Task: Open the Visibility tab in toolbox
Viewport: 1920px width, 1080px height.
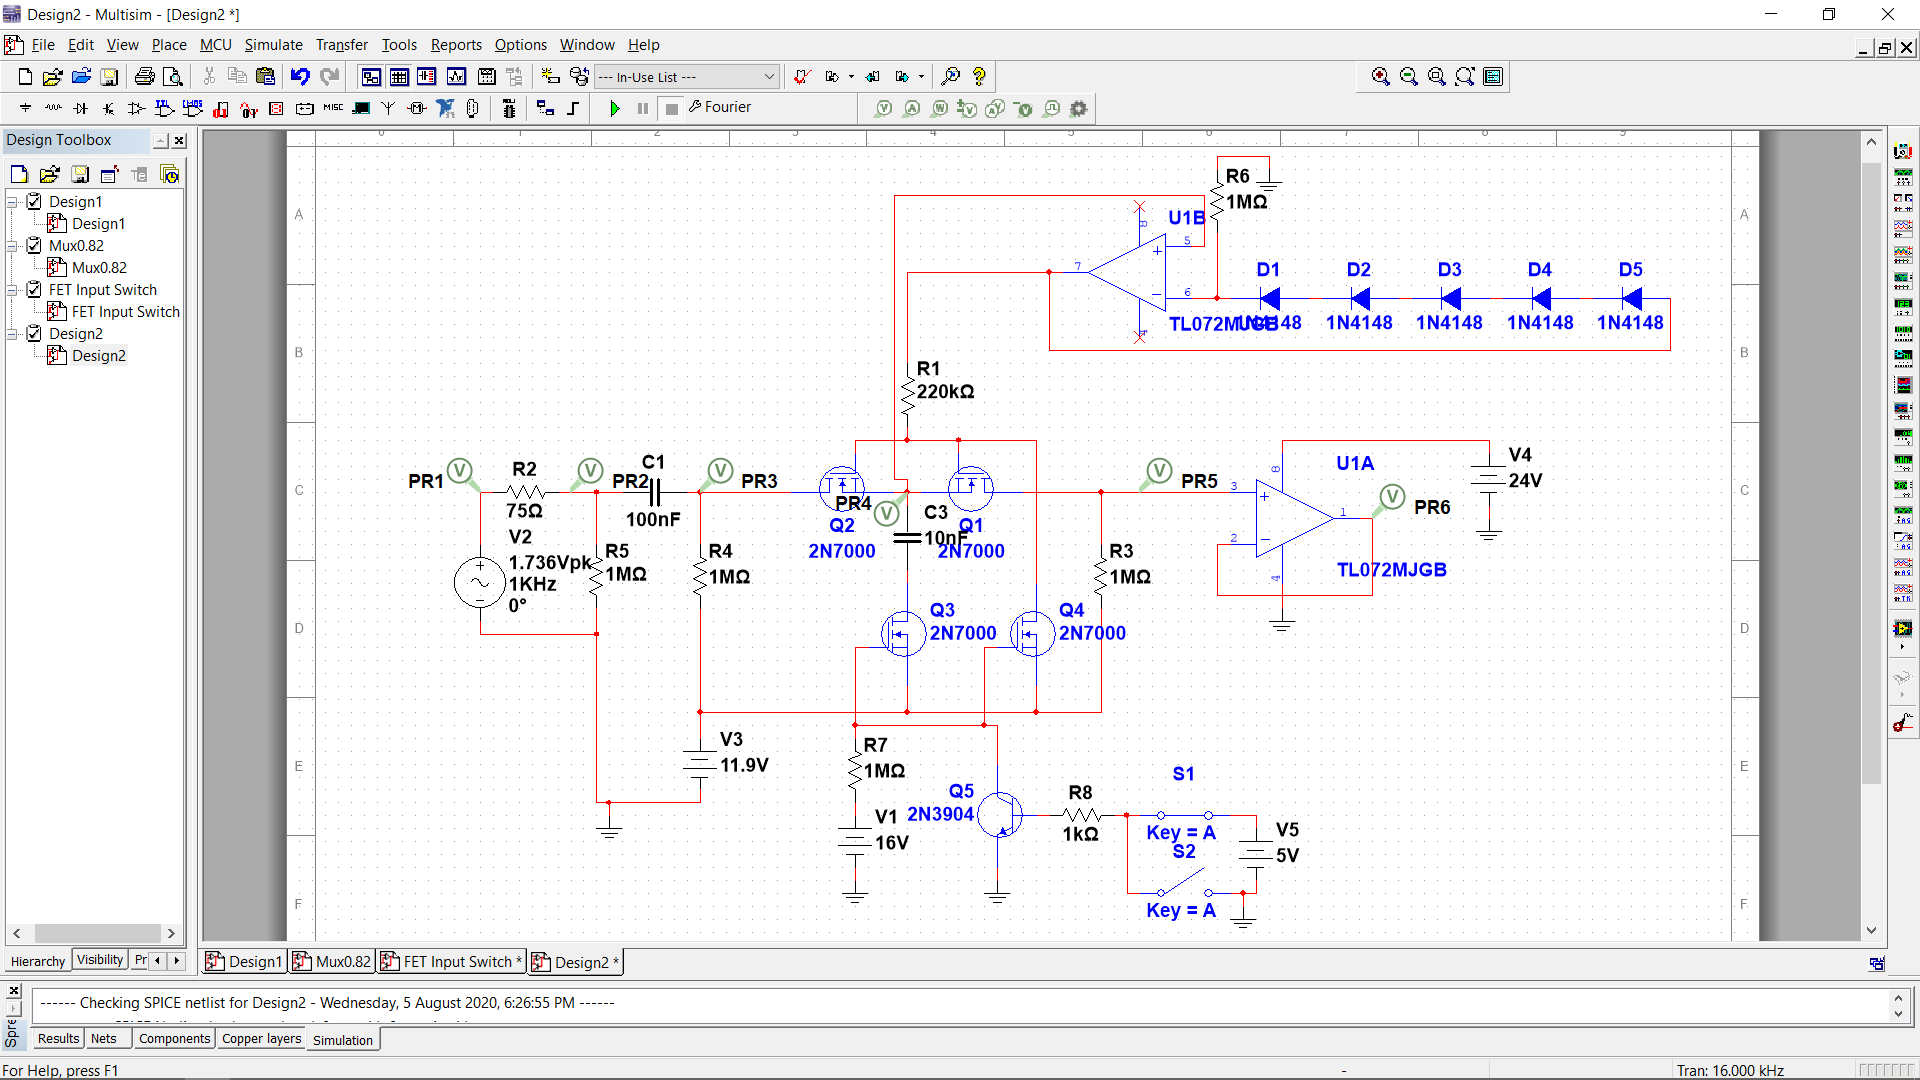Action: click(100, 960)
